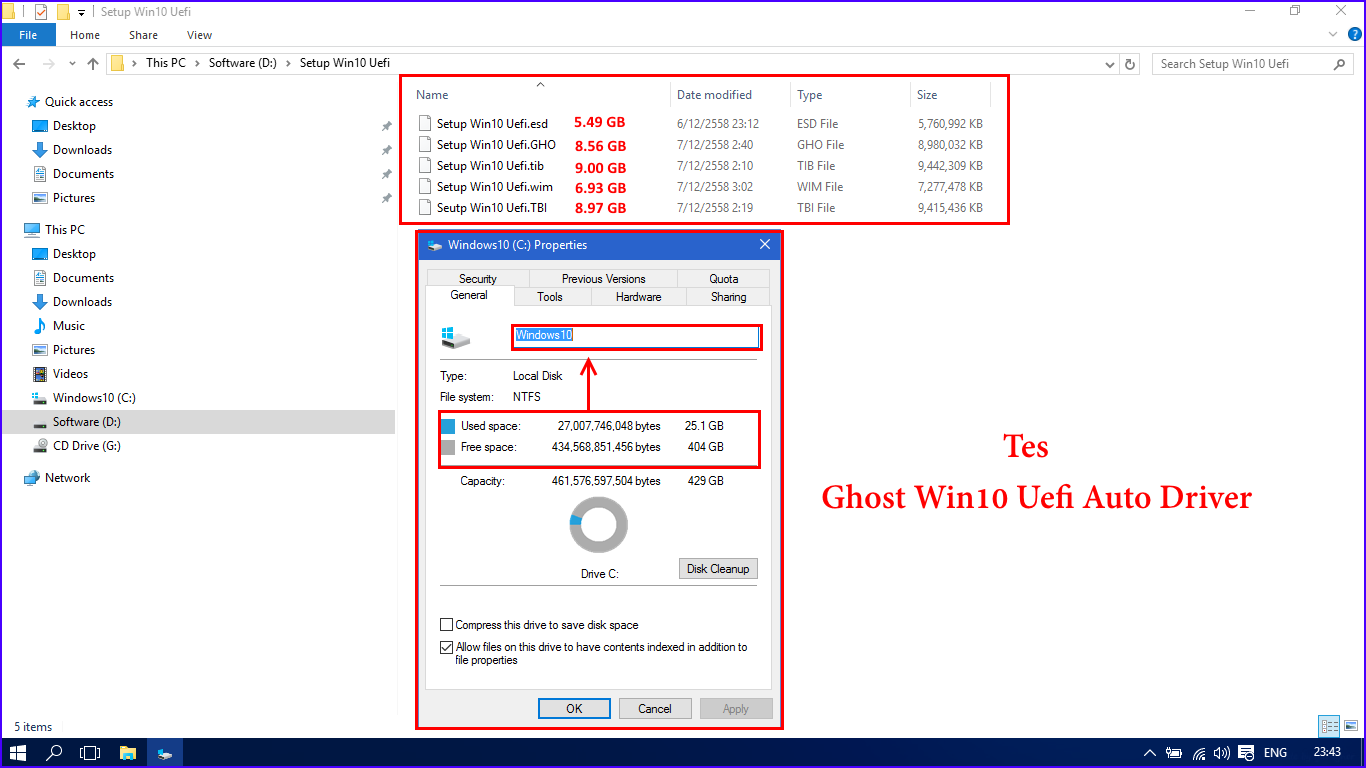Click the Disk Cleanup button
1366x768 pixels.
tap(718, 569)
